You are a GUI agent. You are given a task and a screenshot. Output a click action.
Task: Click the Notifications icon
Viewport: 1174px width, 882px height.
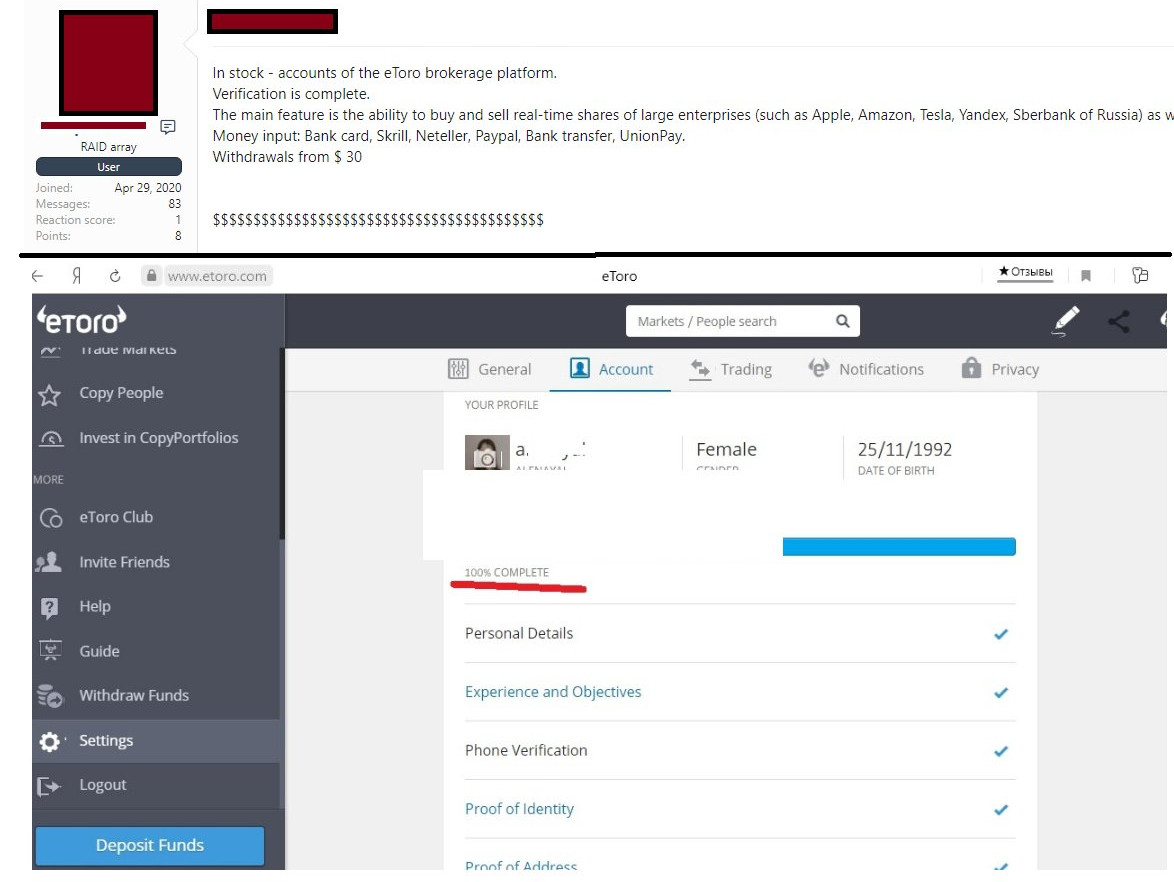(x=818, y=368)
